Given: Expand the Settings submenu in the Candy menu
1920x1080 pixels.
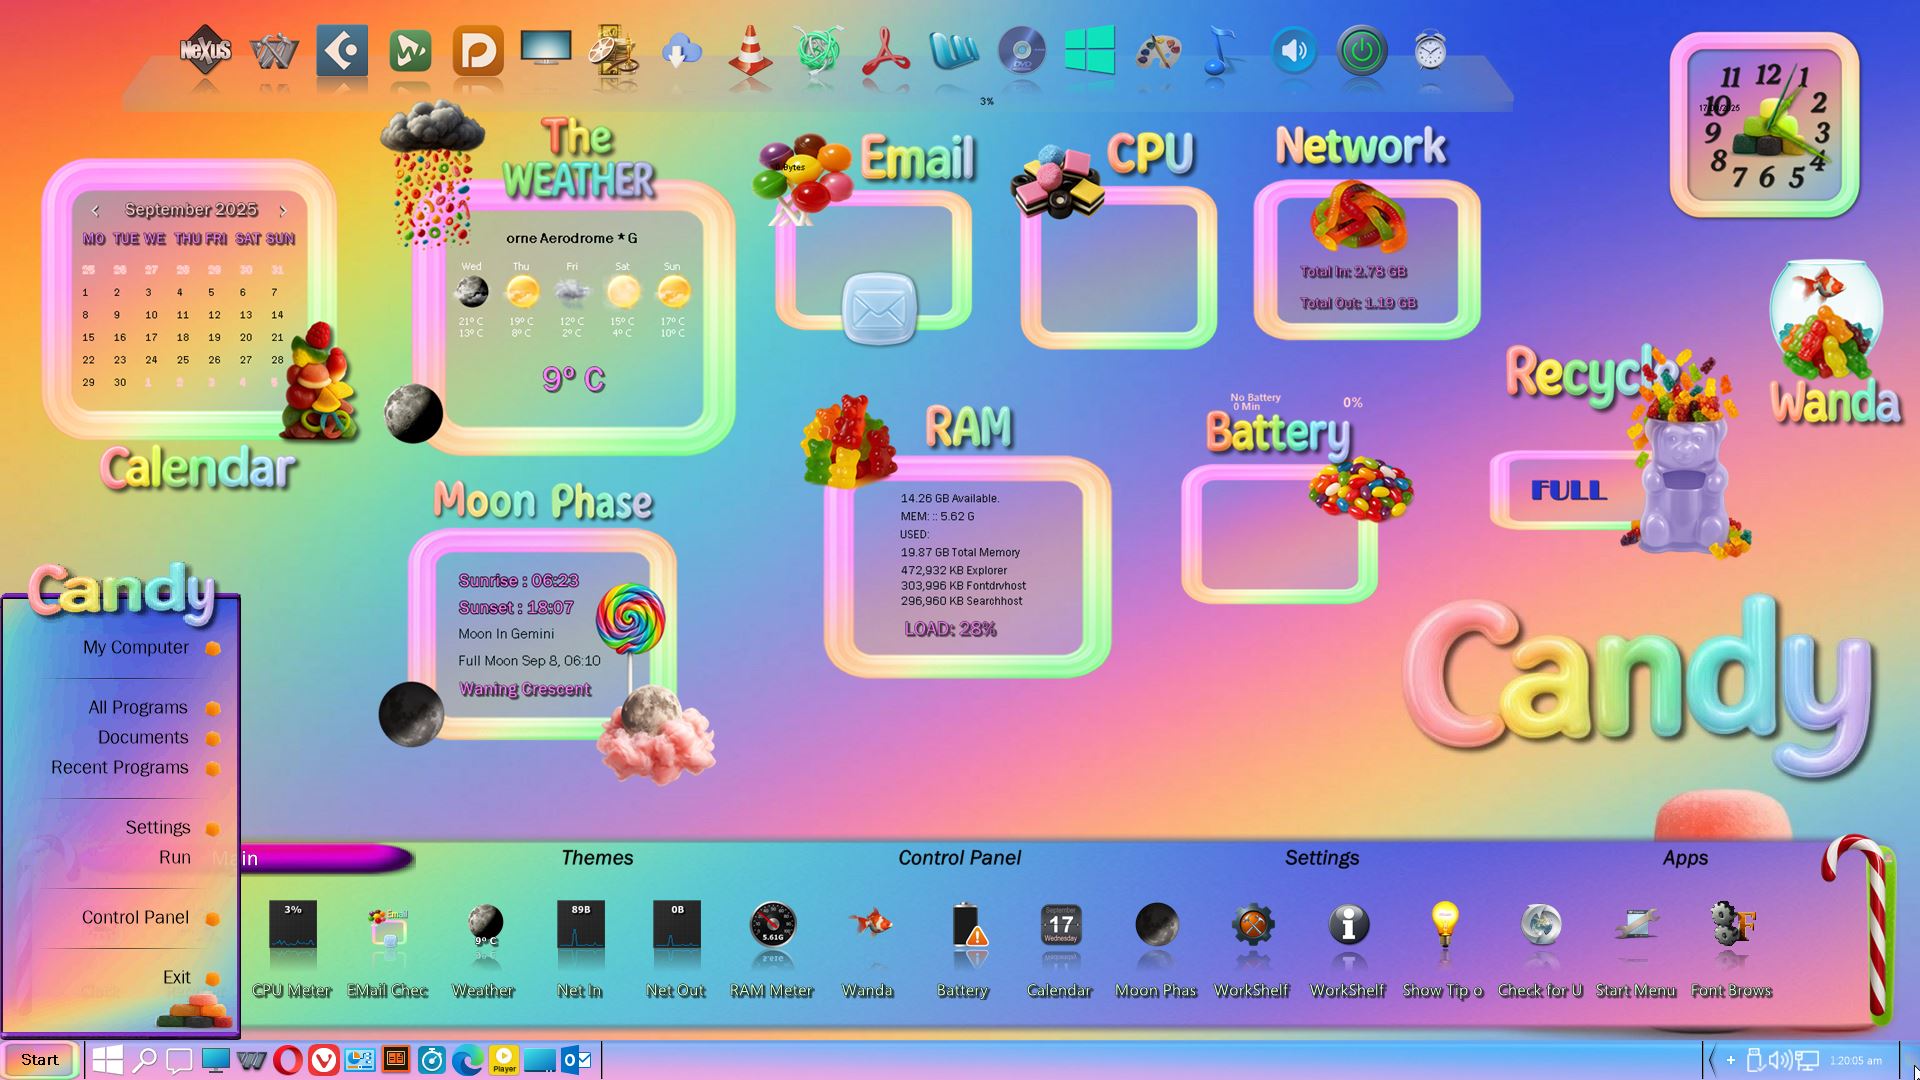Looking at the screenshot, I should click(158, 828).
